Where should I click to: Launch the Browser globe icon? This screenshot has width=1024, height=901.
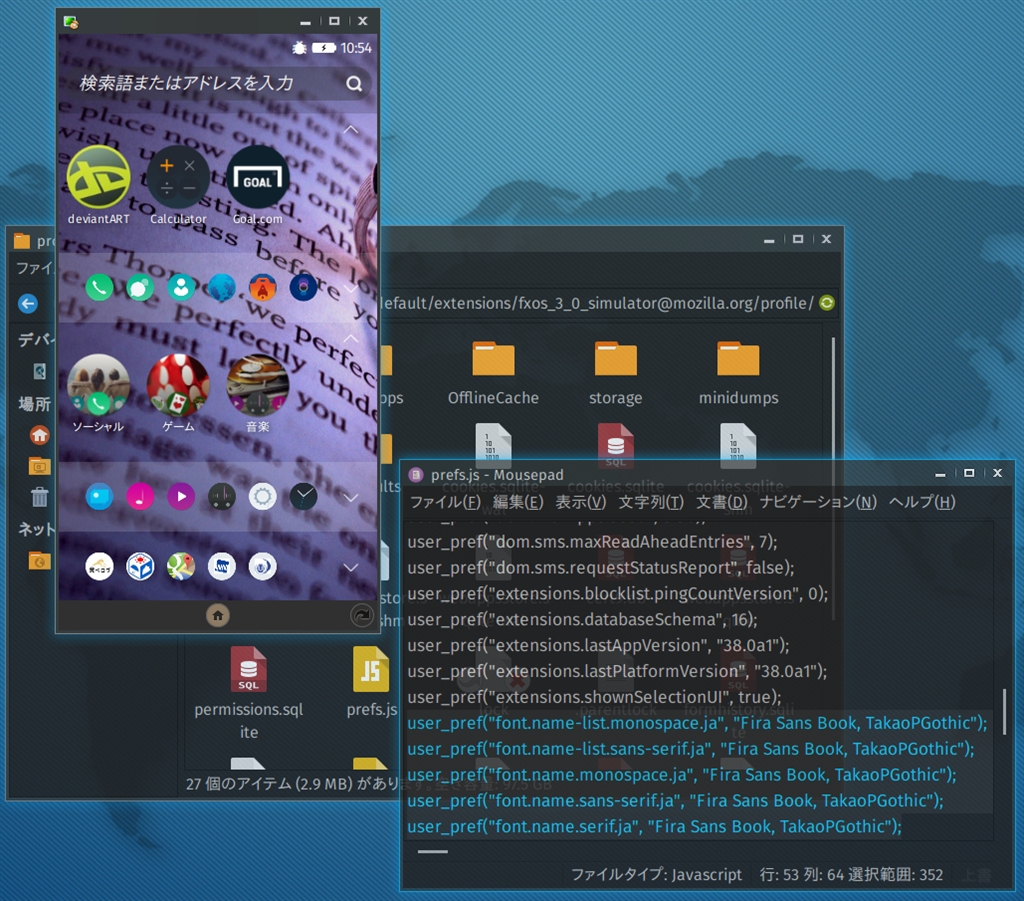[222, 287]
